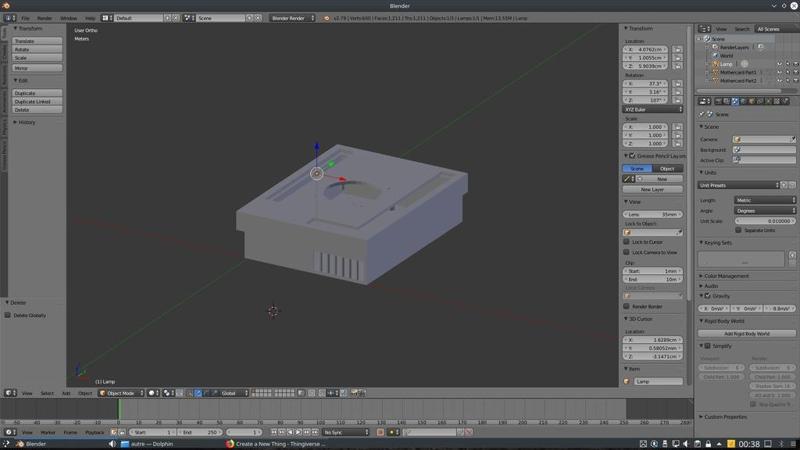The width and height of the screenshot is (800, 450).
Task: Enable the Separate Units checkbox
Action: (x=738, y=230)
